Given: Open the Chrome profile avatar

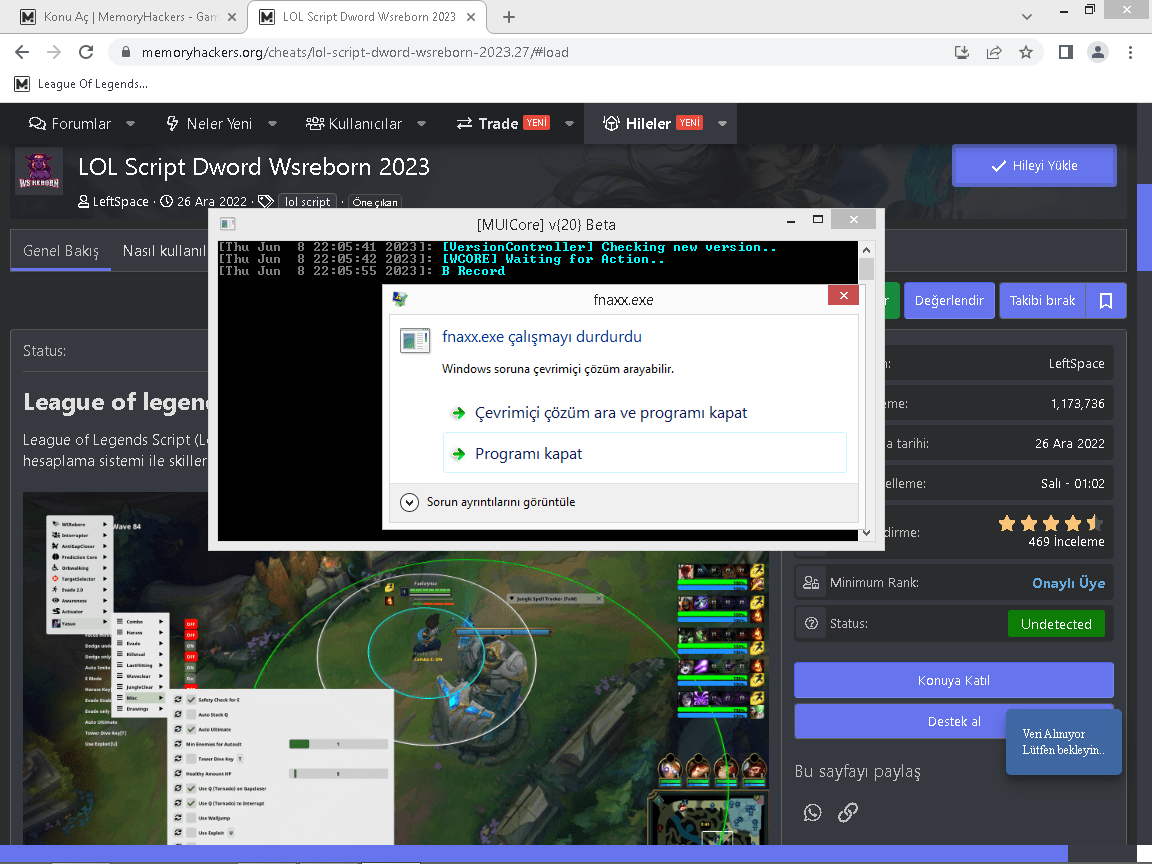Looking at the screenshot, I should click(x=1098, y=52).
